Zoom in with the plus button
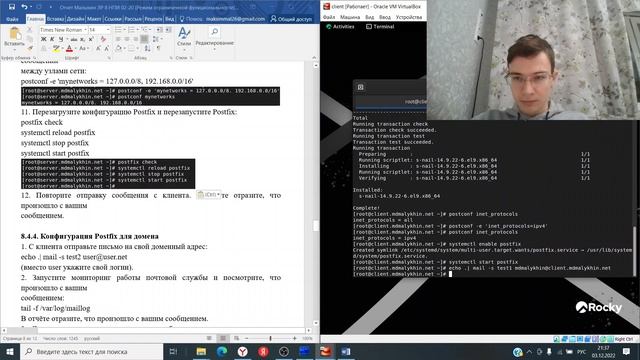The width and height of the screenshot is (640, 360). click(x=295, y=338)
